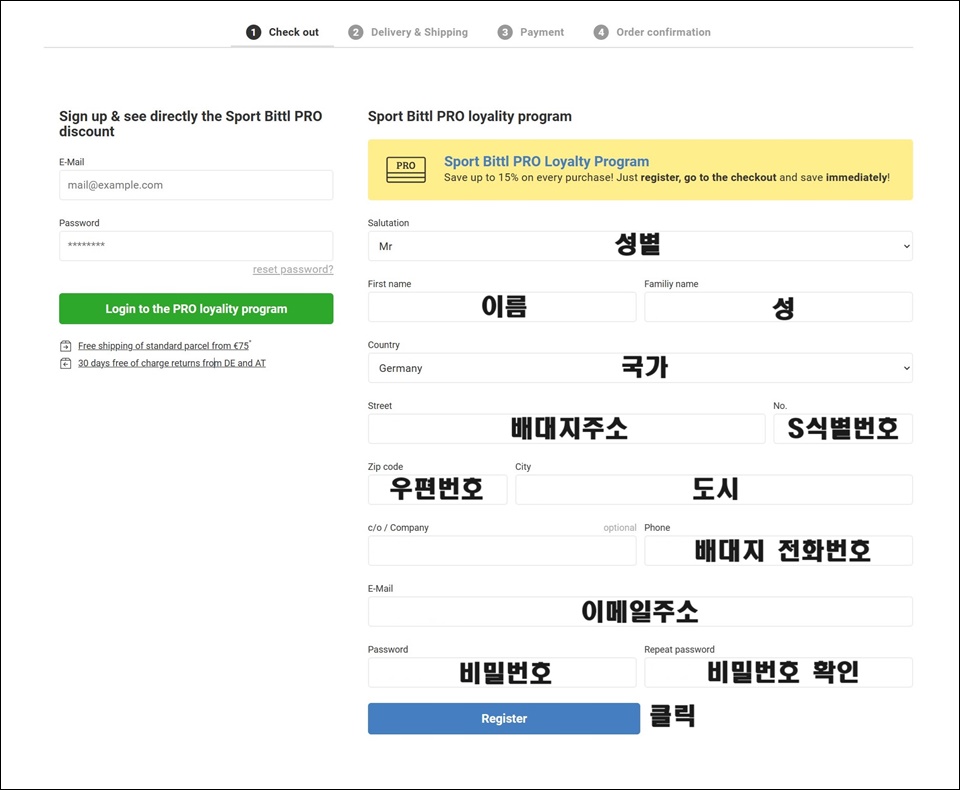Click the green Login to the PRO loyality program button
The width and height of the screenshot is (960, 790).
click(196, 309)
